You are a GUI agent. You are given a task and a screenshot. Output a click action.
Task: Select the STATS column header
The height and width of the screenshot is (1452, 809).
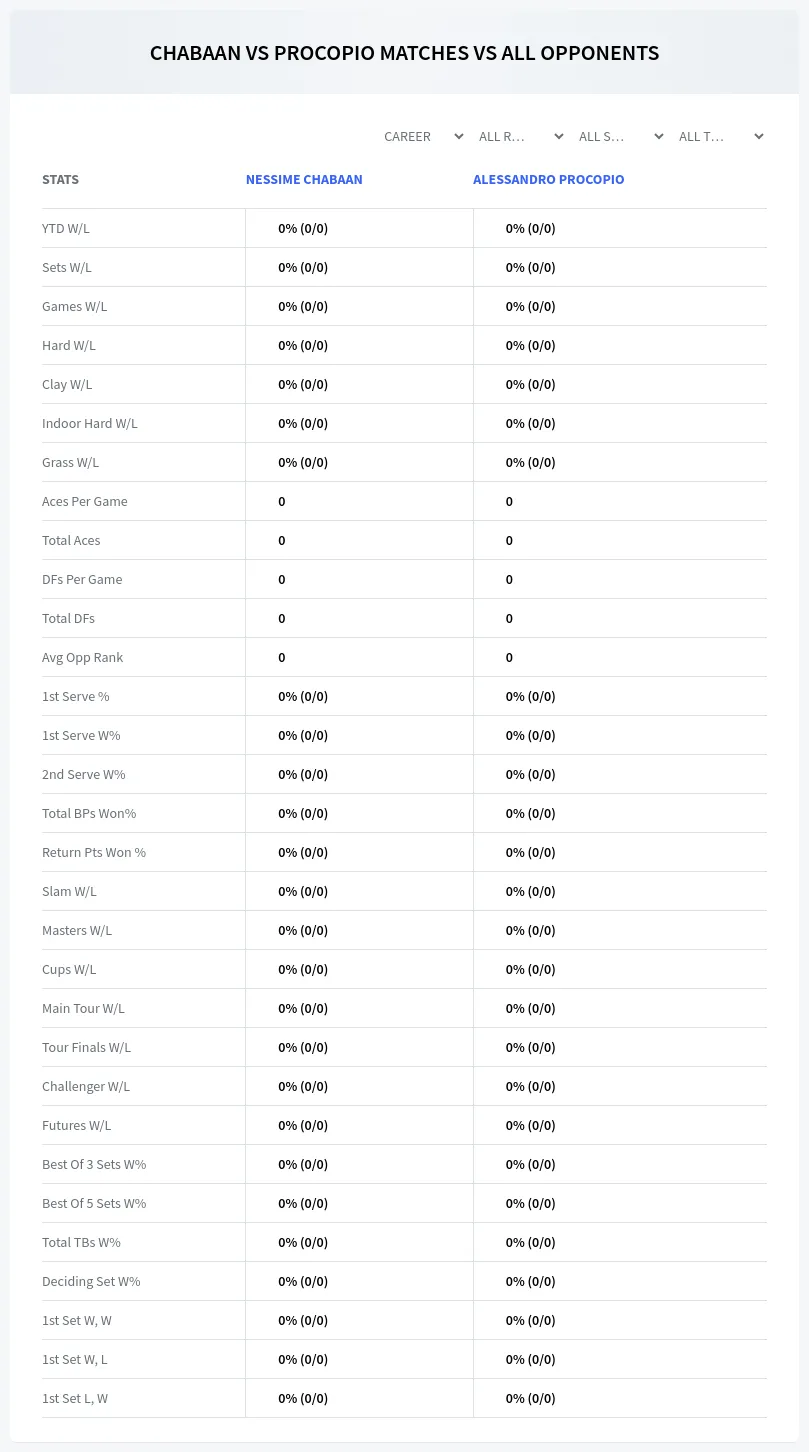(x=60, y=180)
